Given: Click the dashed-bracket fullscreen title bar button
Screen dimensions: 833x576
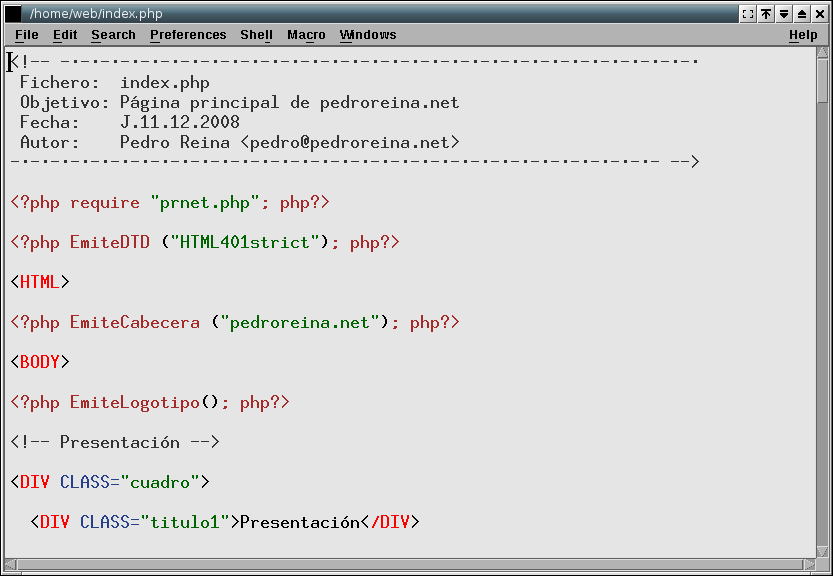Looking at the screenshot, I should (x=748, y=14).
